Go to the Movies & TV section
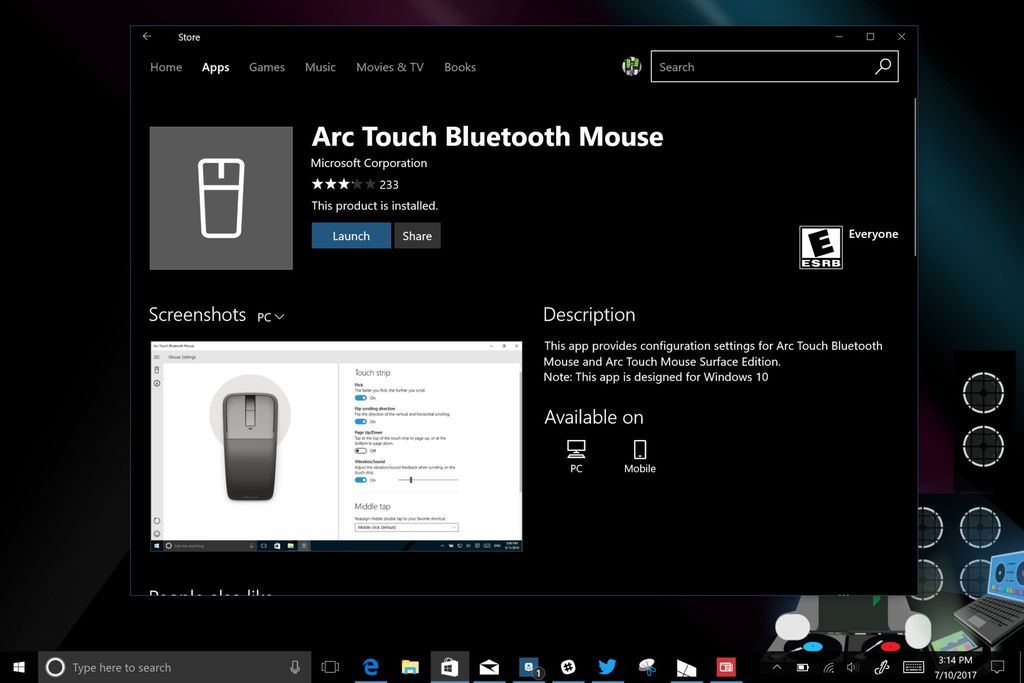Viewport: 1024px width, 683px height. [x=389, y=67]
